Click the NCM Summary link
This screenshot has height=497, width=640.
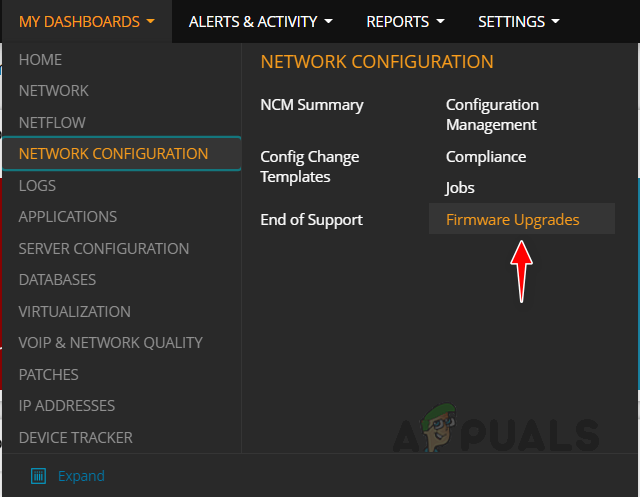click(311, 105)
